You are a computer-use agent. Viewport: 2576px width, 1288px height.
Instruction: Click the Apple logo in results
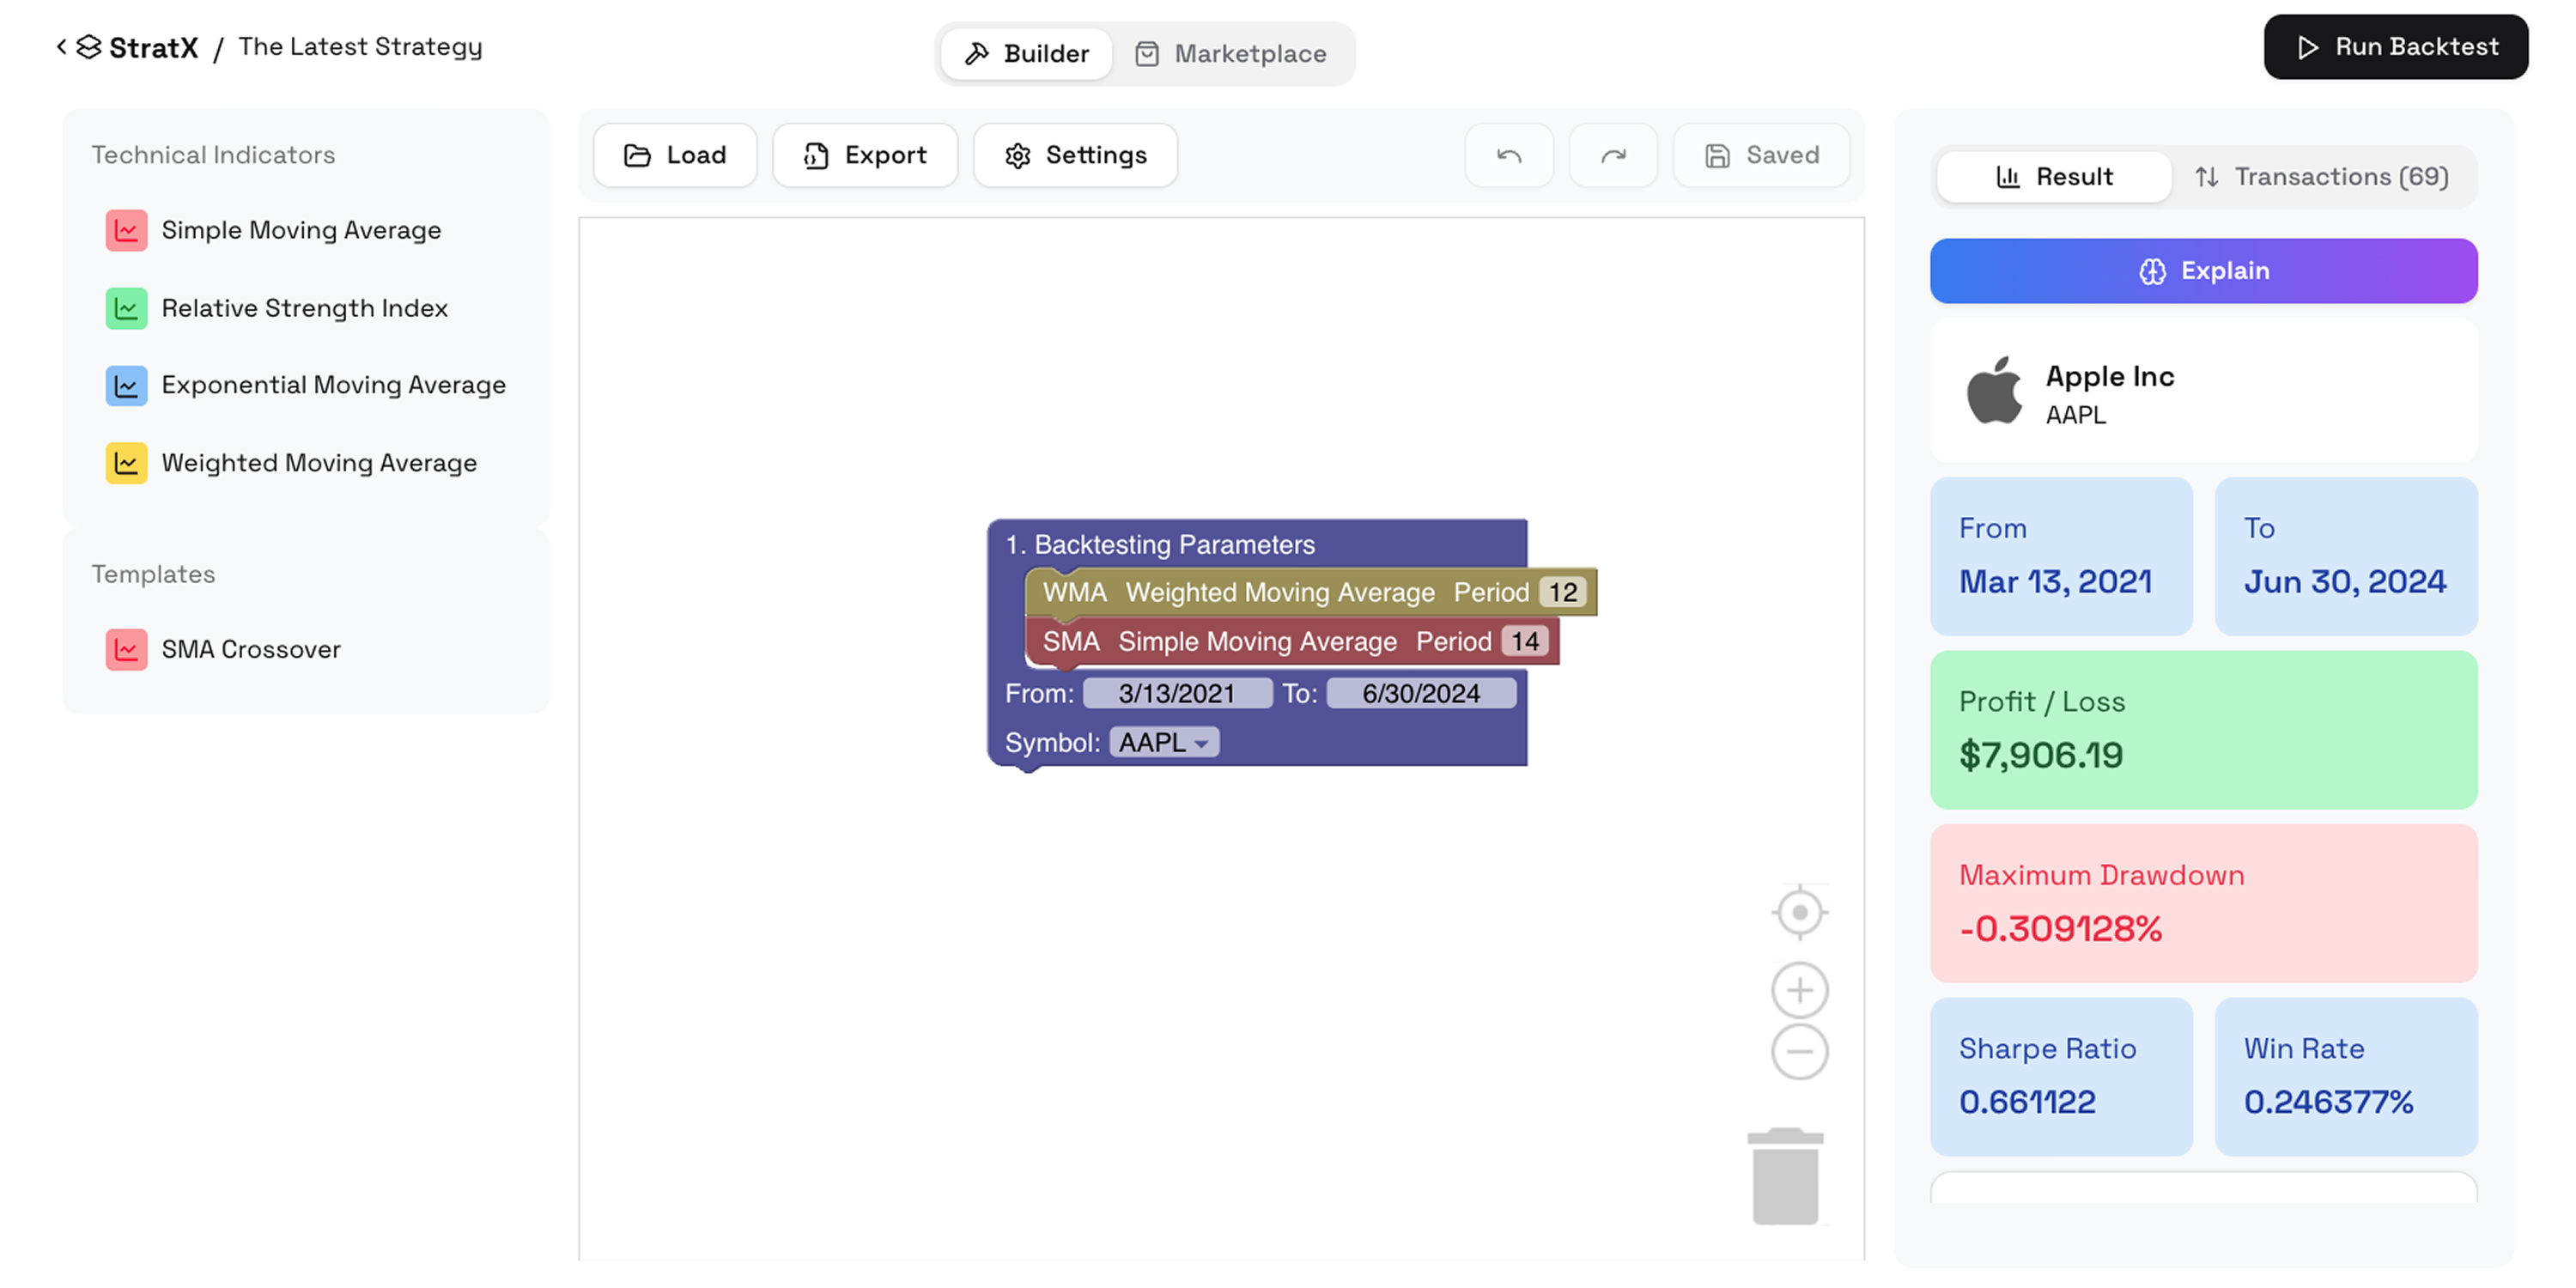click(1994, 390)
